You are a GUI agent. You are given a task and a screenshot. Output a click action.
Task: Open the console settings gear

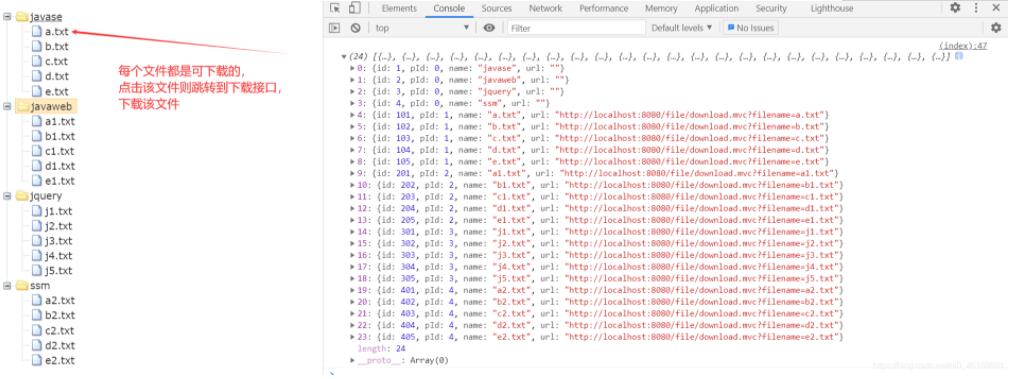[996, 28]
